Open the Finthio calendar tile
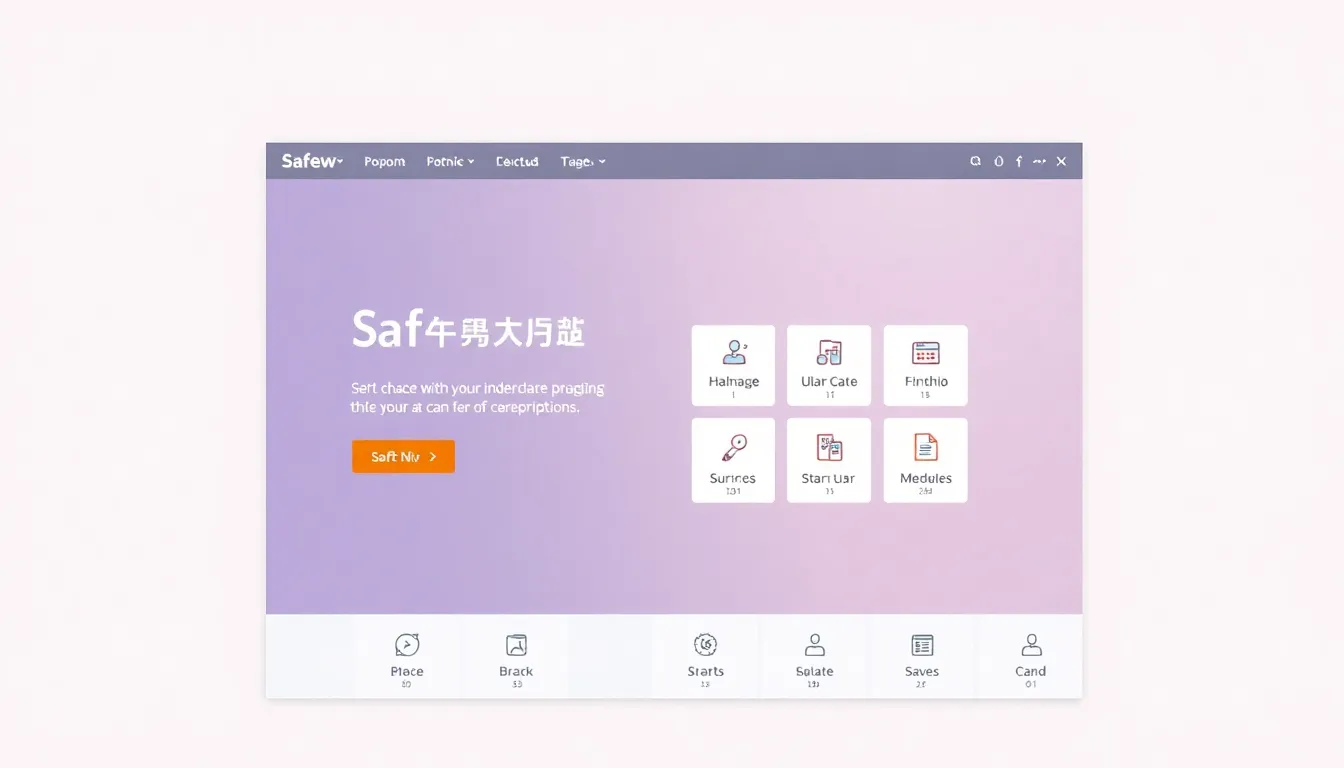 pyautogui.click(x=925, y=354)
